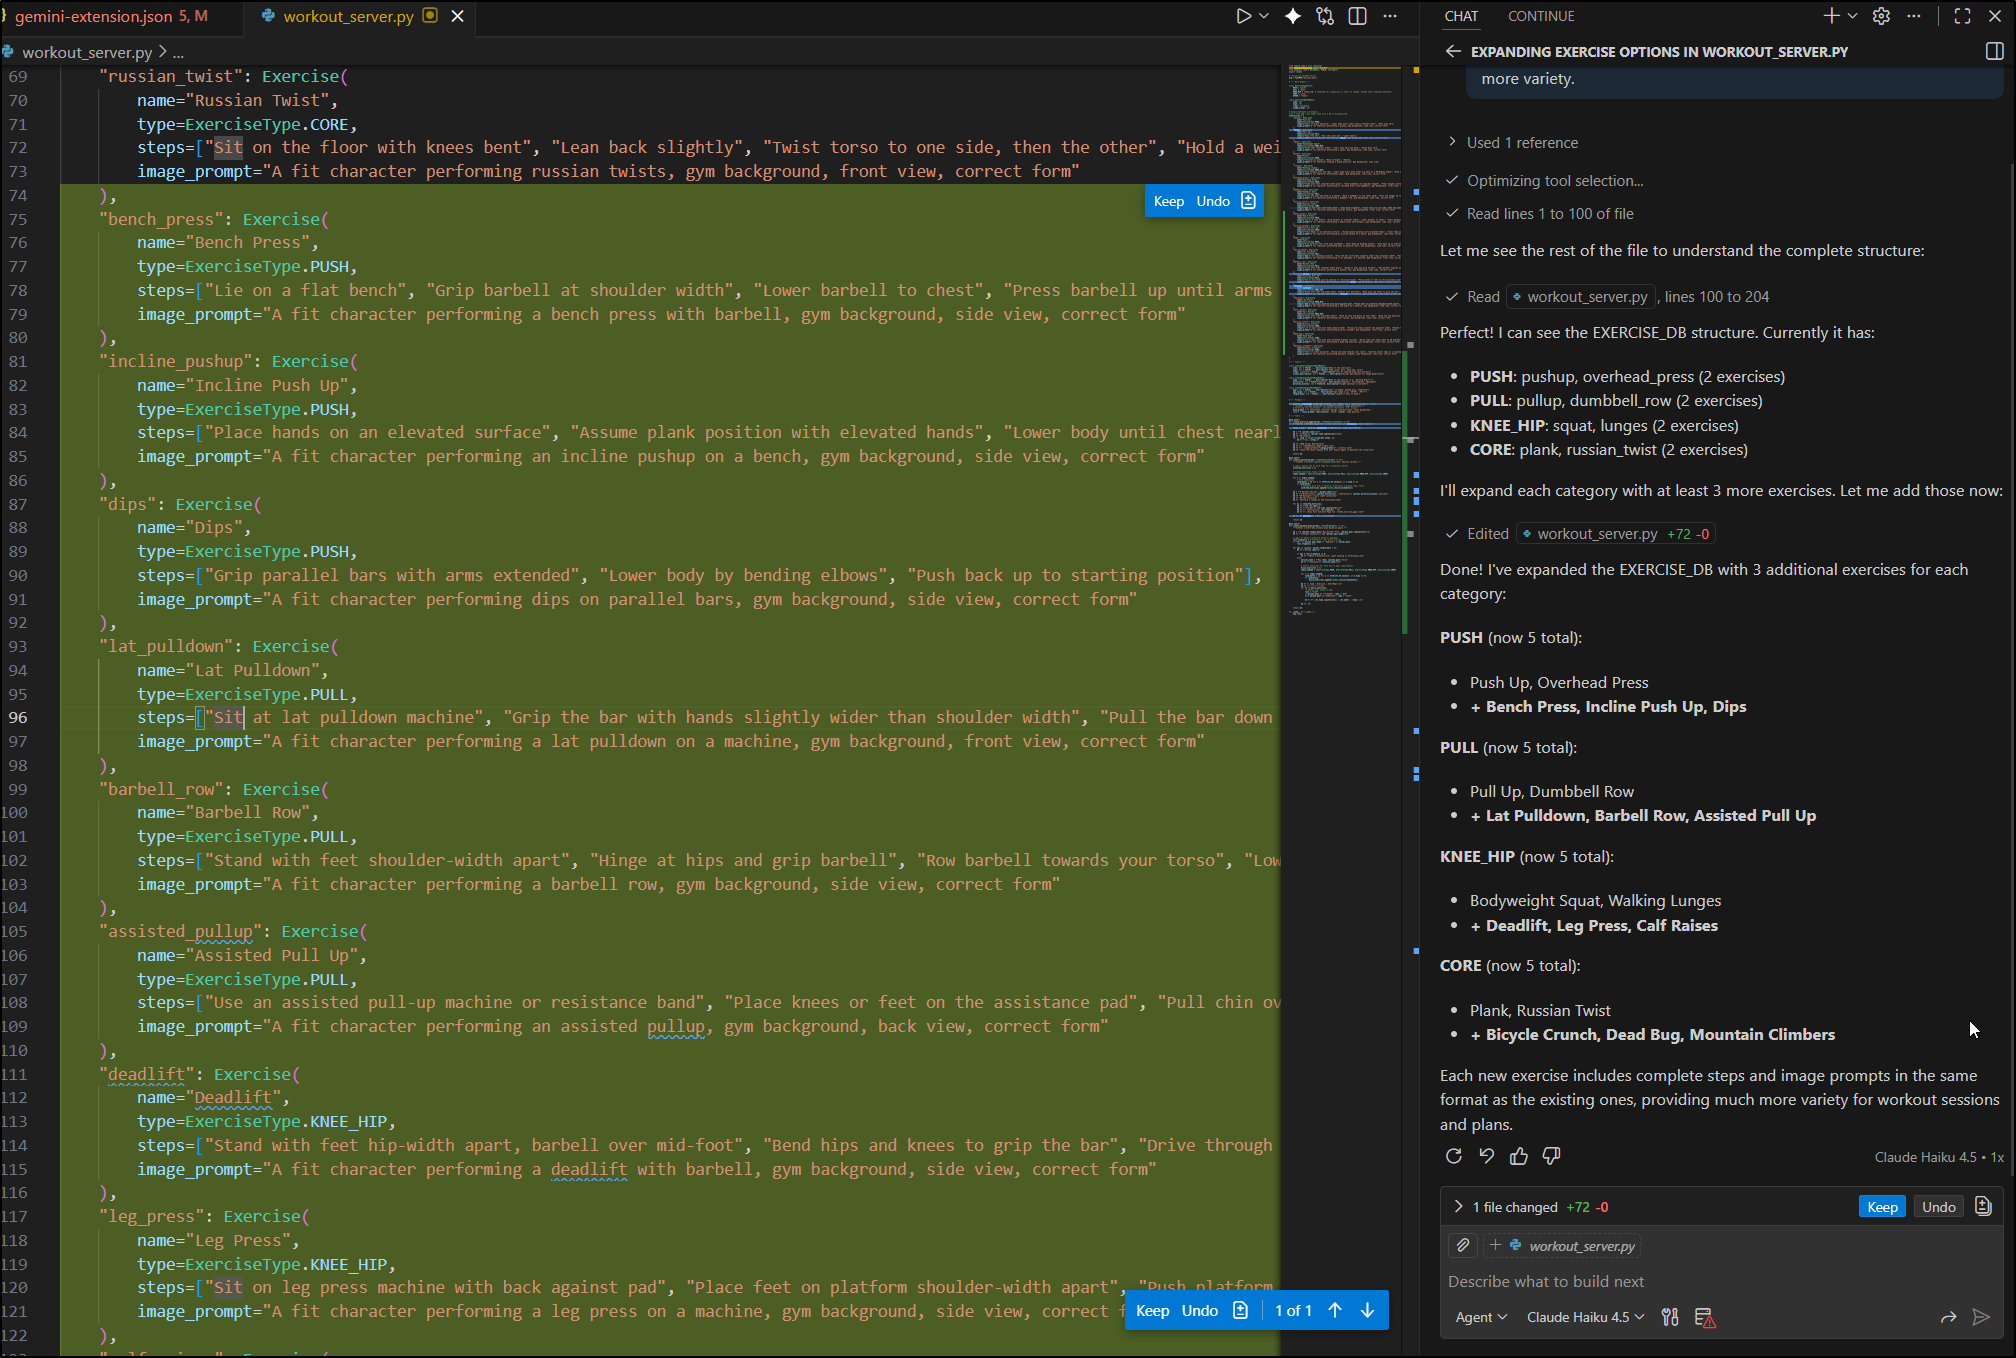Click the paperclip attach context icon
This screenshot has width=2016, height=1358.
pyautogui.click(x=1463, y=1245)
